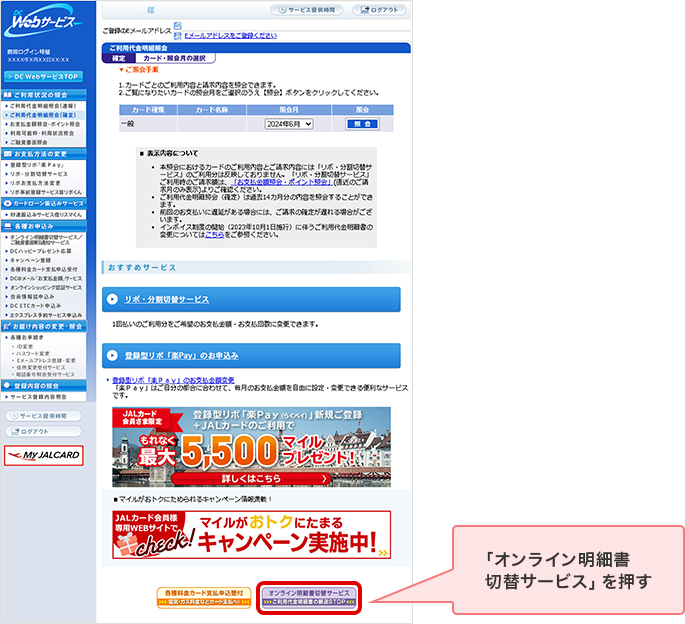
Task: Open ご融資書面照会 in sidebar
Action: click(29, 142)
